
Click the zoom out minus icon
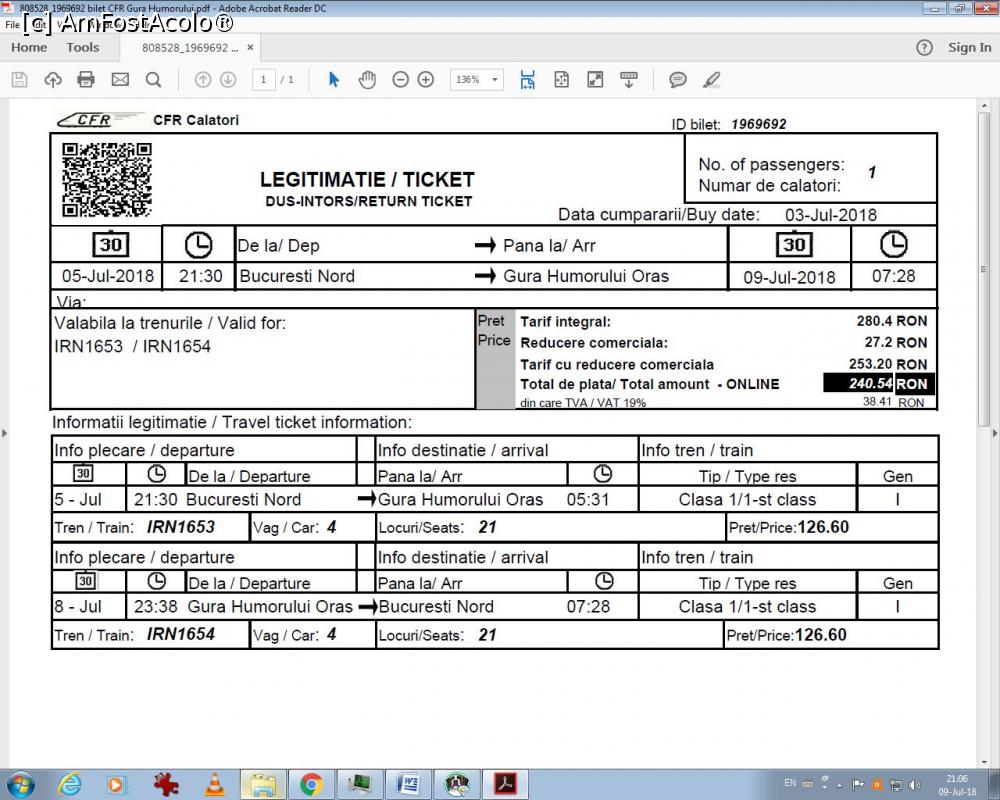[400, 80]
